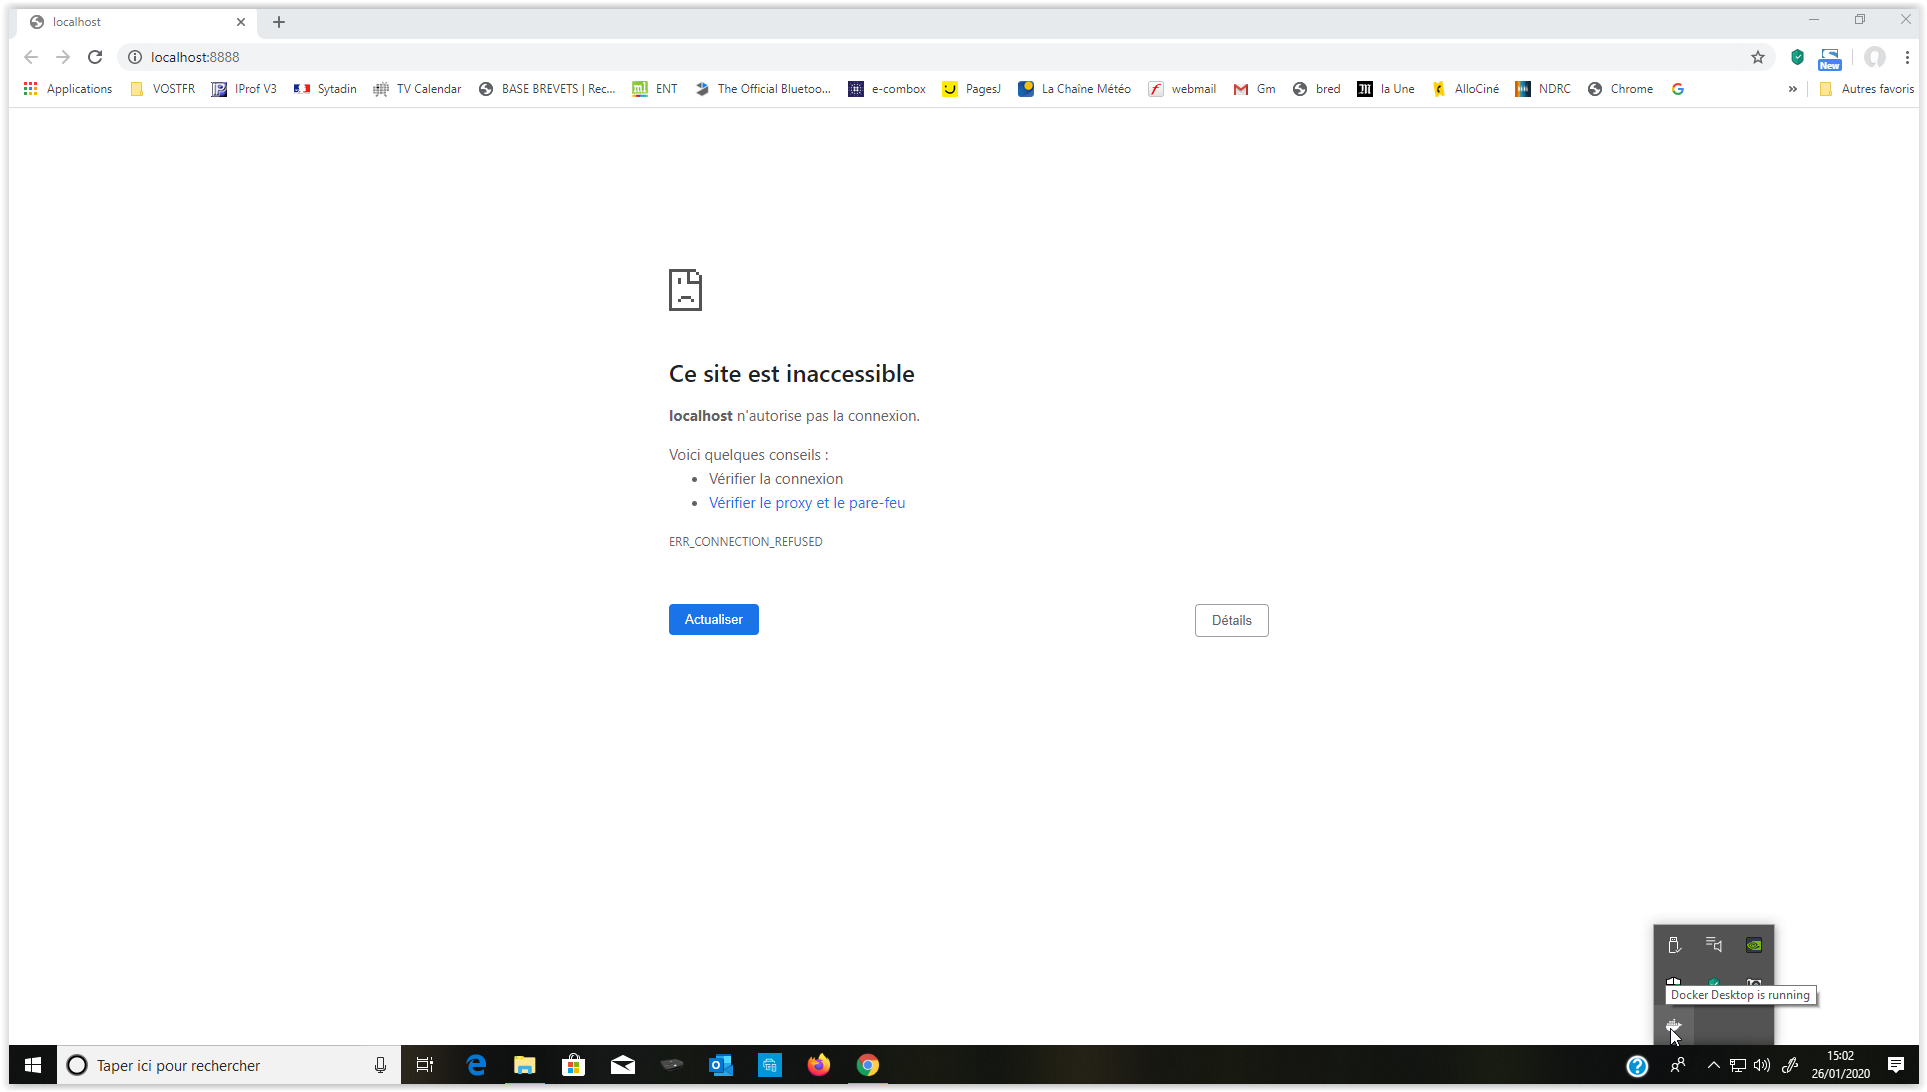Click the Détails button

(x=1231, y=621)
